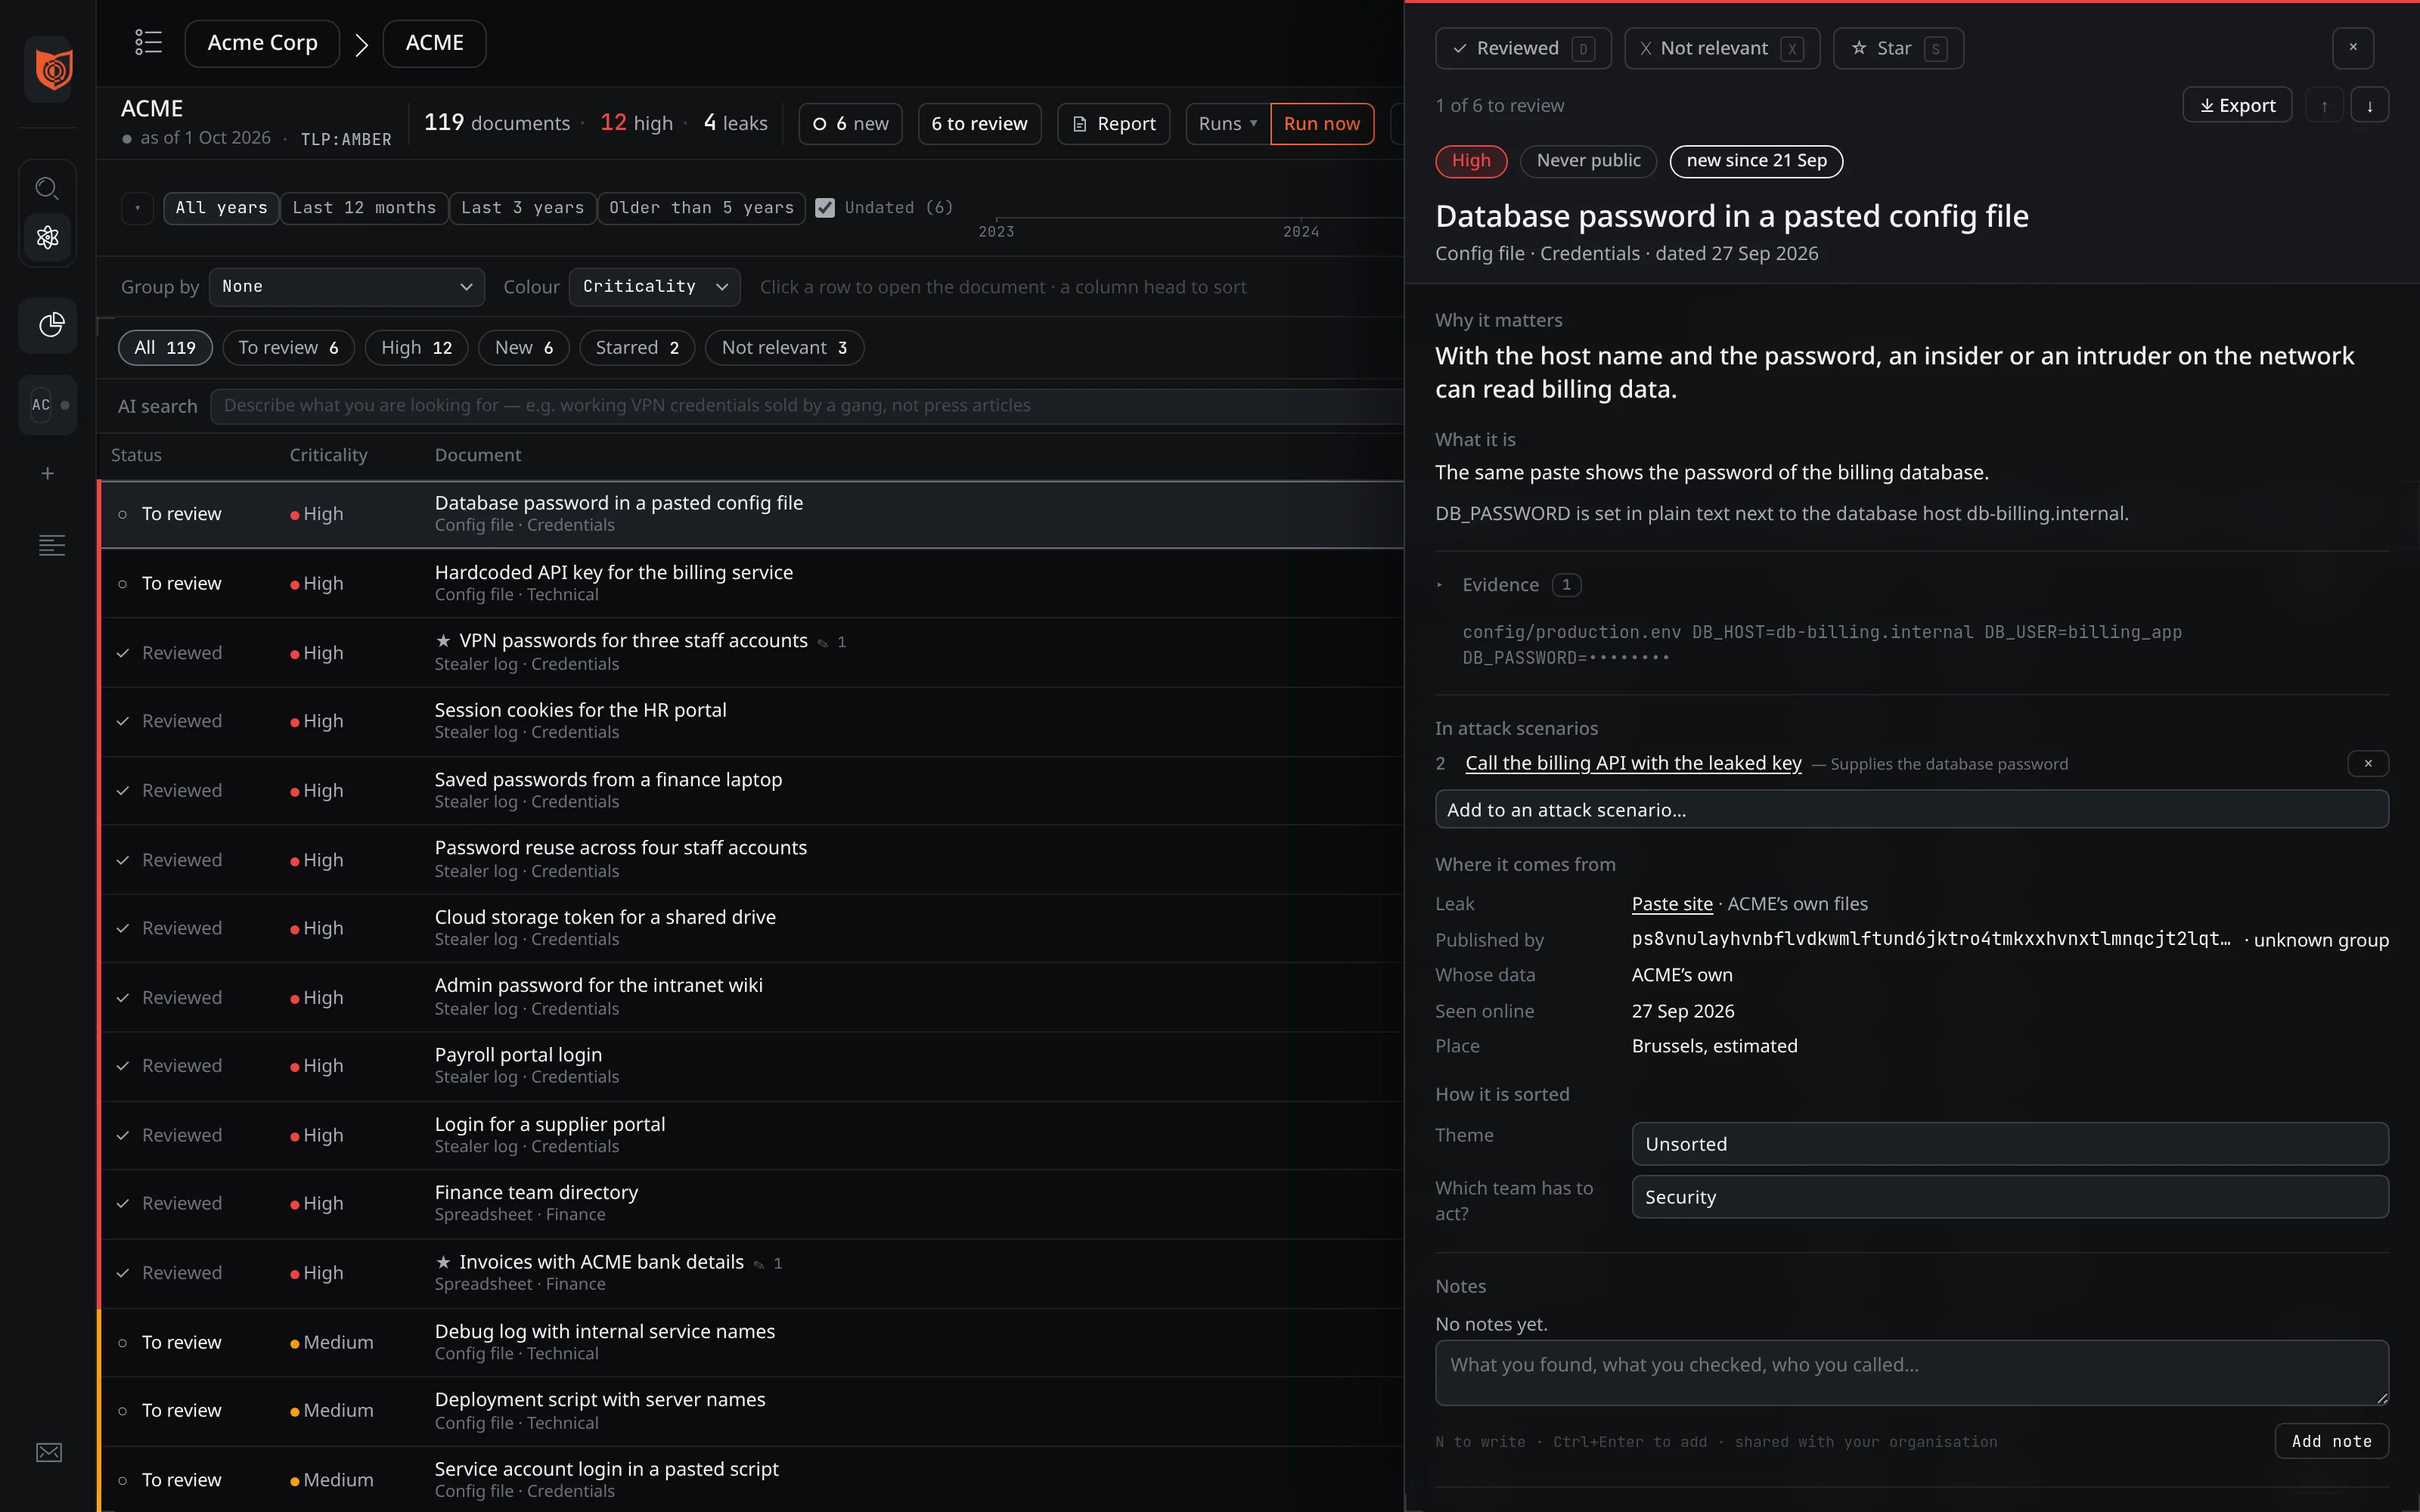Select the atom icon in sidebar
The width and height of the screenshot is (2420, 1512).
[47, 238]
